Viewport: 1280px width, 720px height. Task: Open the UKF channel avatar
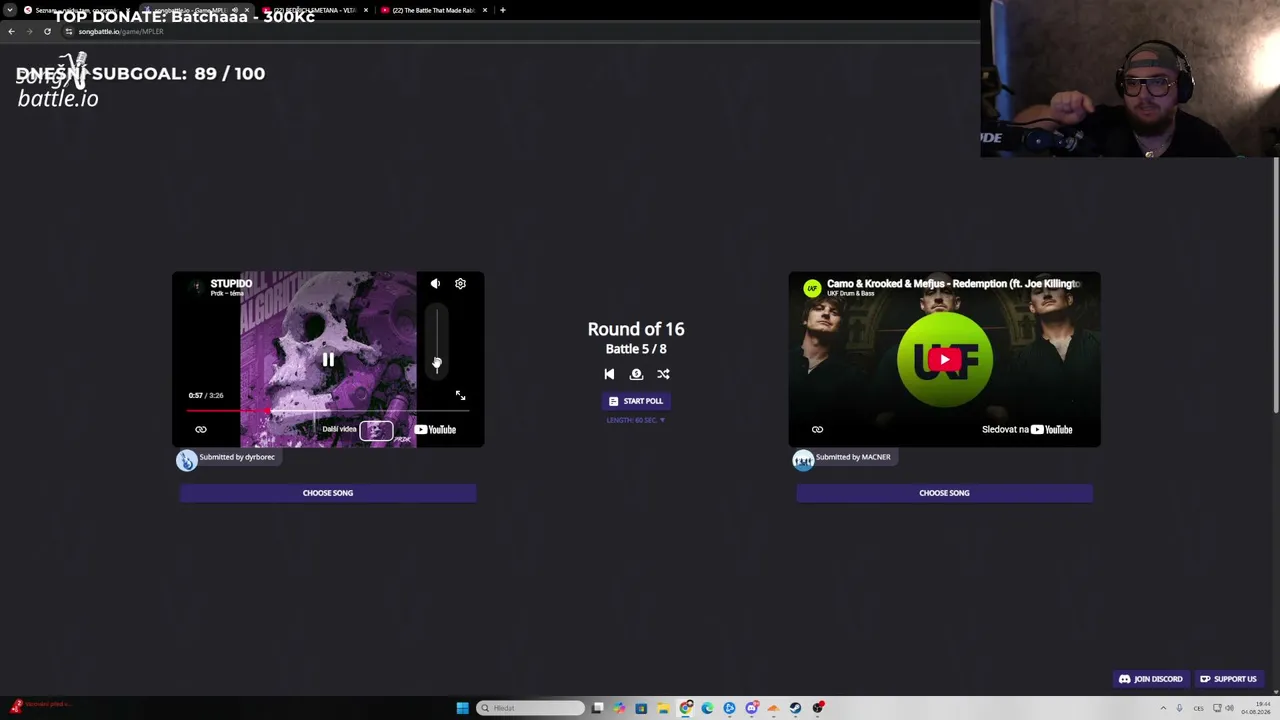(812, 288)
